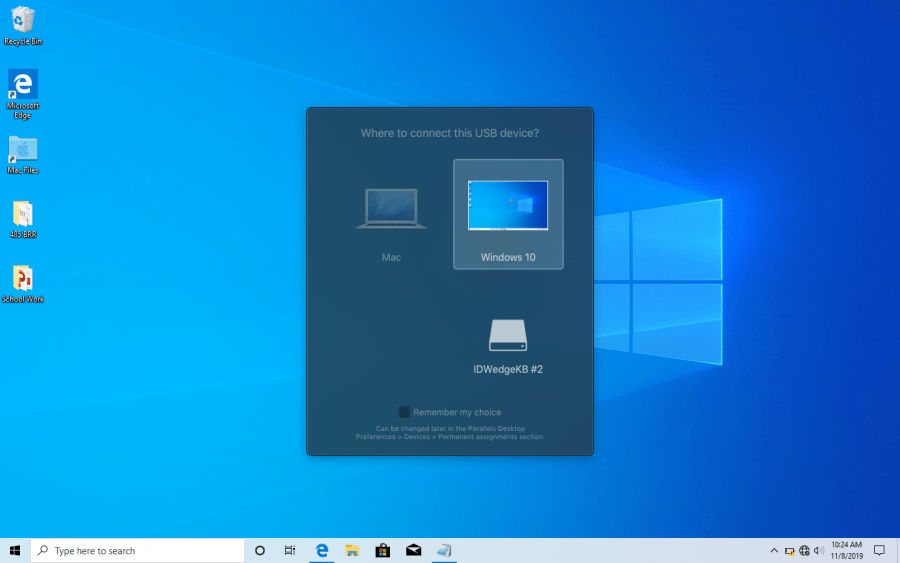Choose Windows 10 as USB destination
Image resolution: width=900 pixels, height=563 pixels.
coord(508,214)
